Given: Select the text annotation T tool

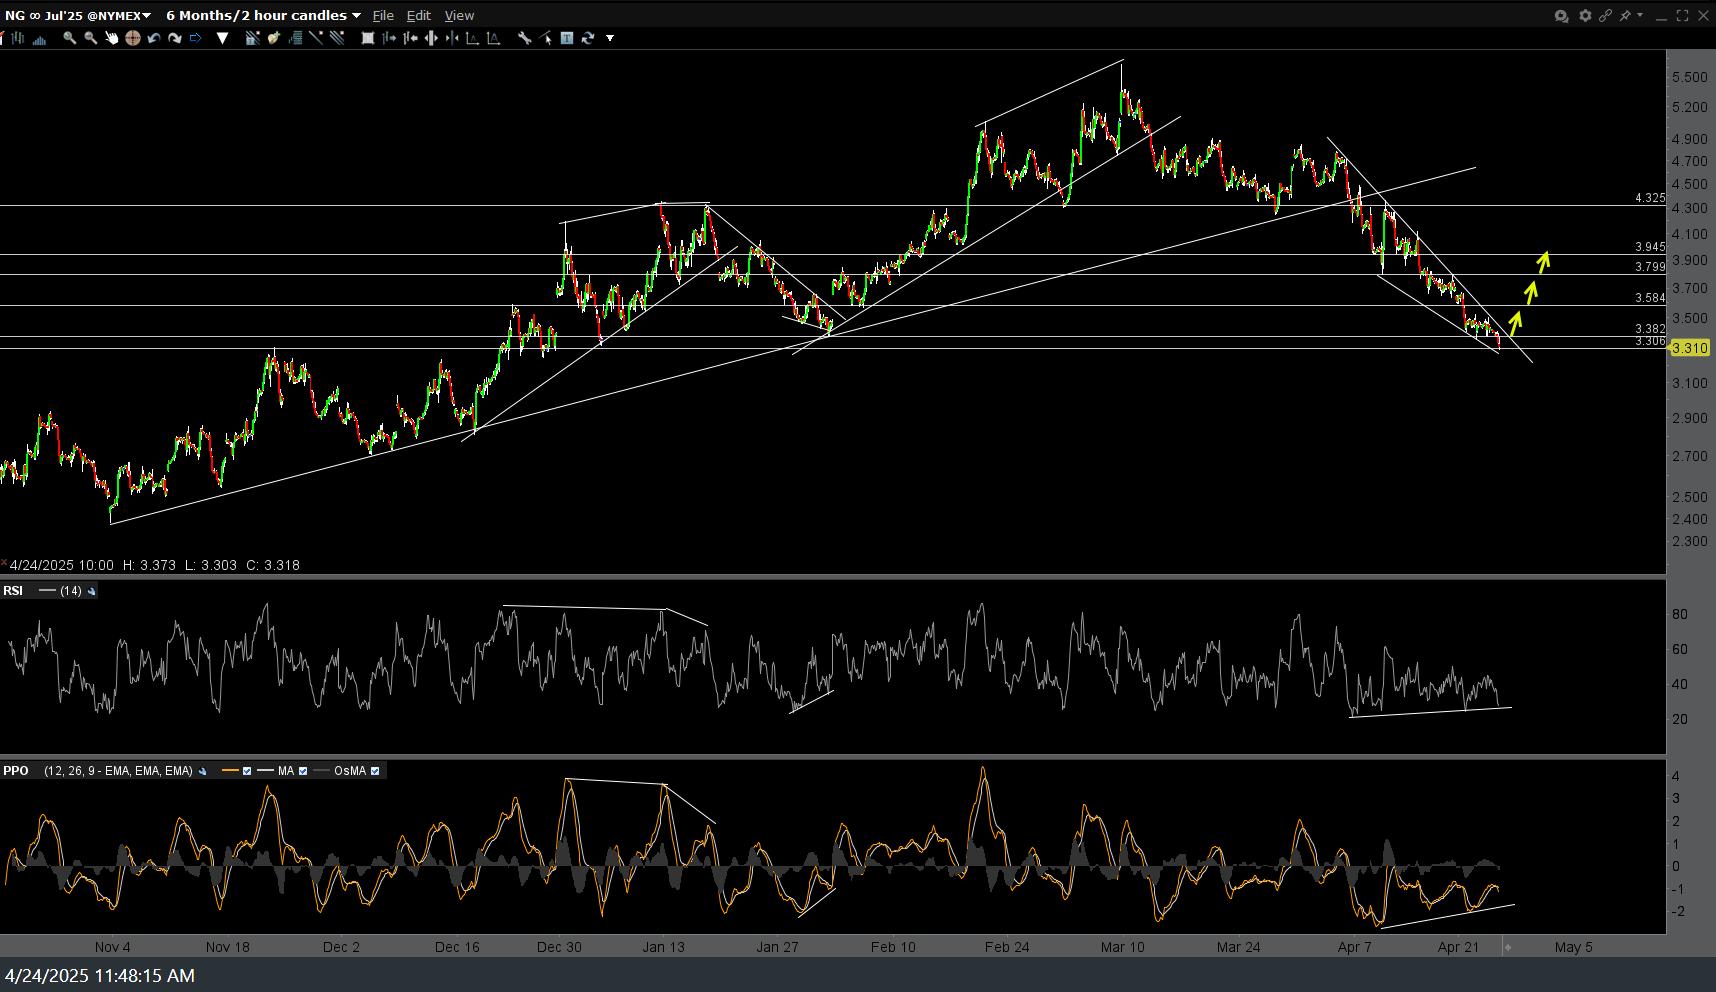Looking at the screenshot, I should 567,38.
